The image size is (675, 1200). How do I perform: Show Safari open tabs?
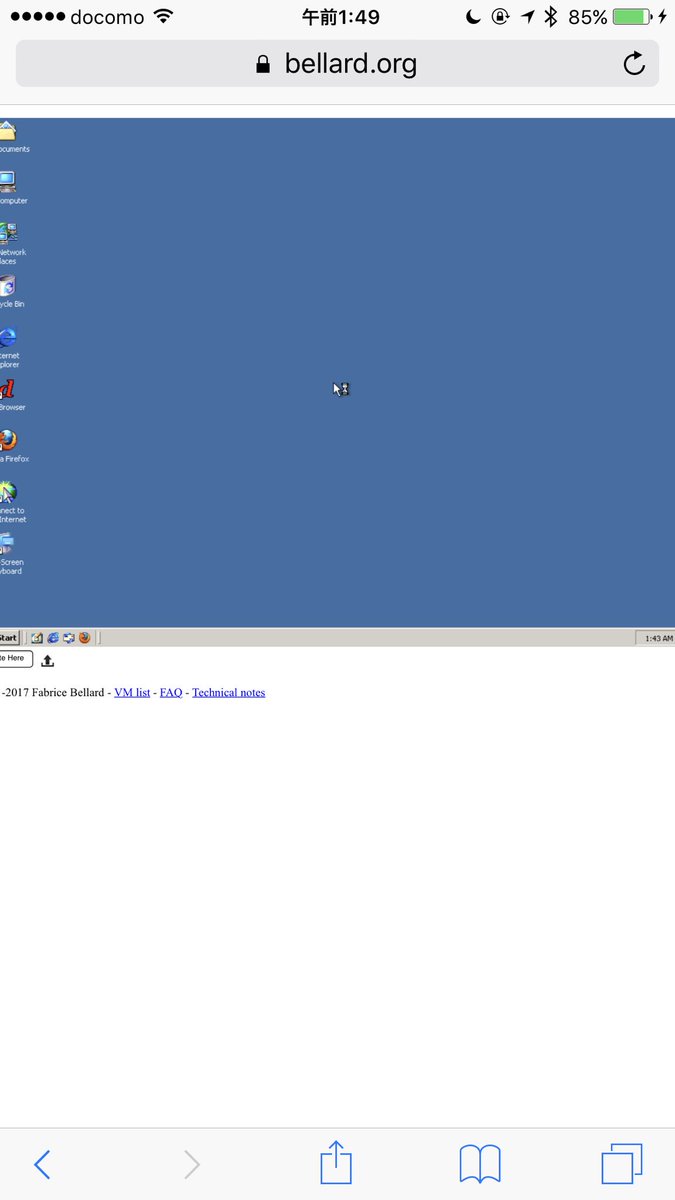coord(622,1164)
